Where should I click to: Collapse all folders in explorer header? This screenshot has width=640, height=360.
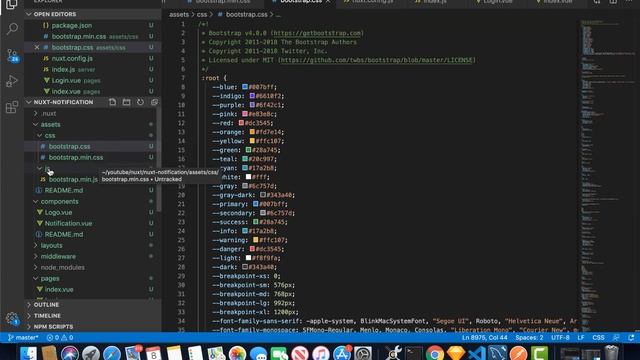pyautogui.click(x=154, y=102)
